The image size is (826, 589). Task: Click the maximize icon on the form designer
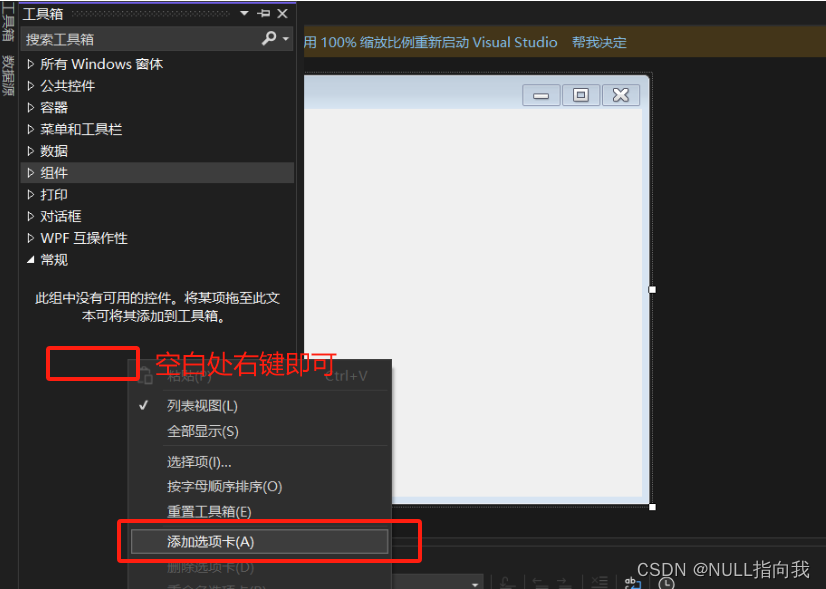(x=581, y=94)
